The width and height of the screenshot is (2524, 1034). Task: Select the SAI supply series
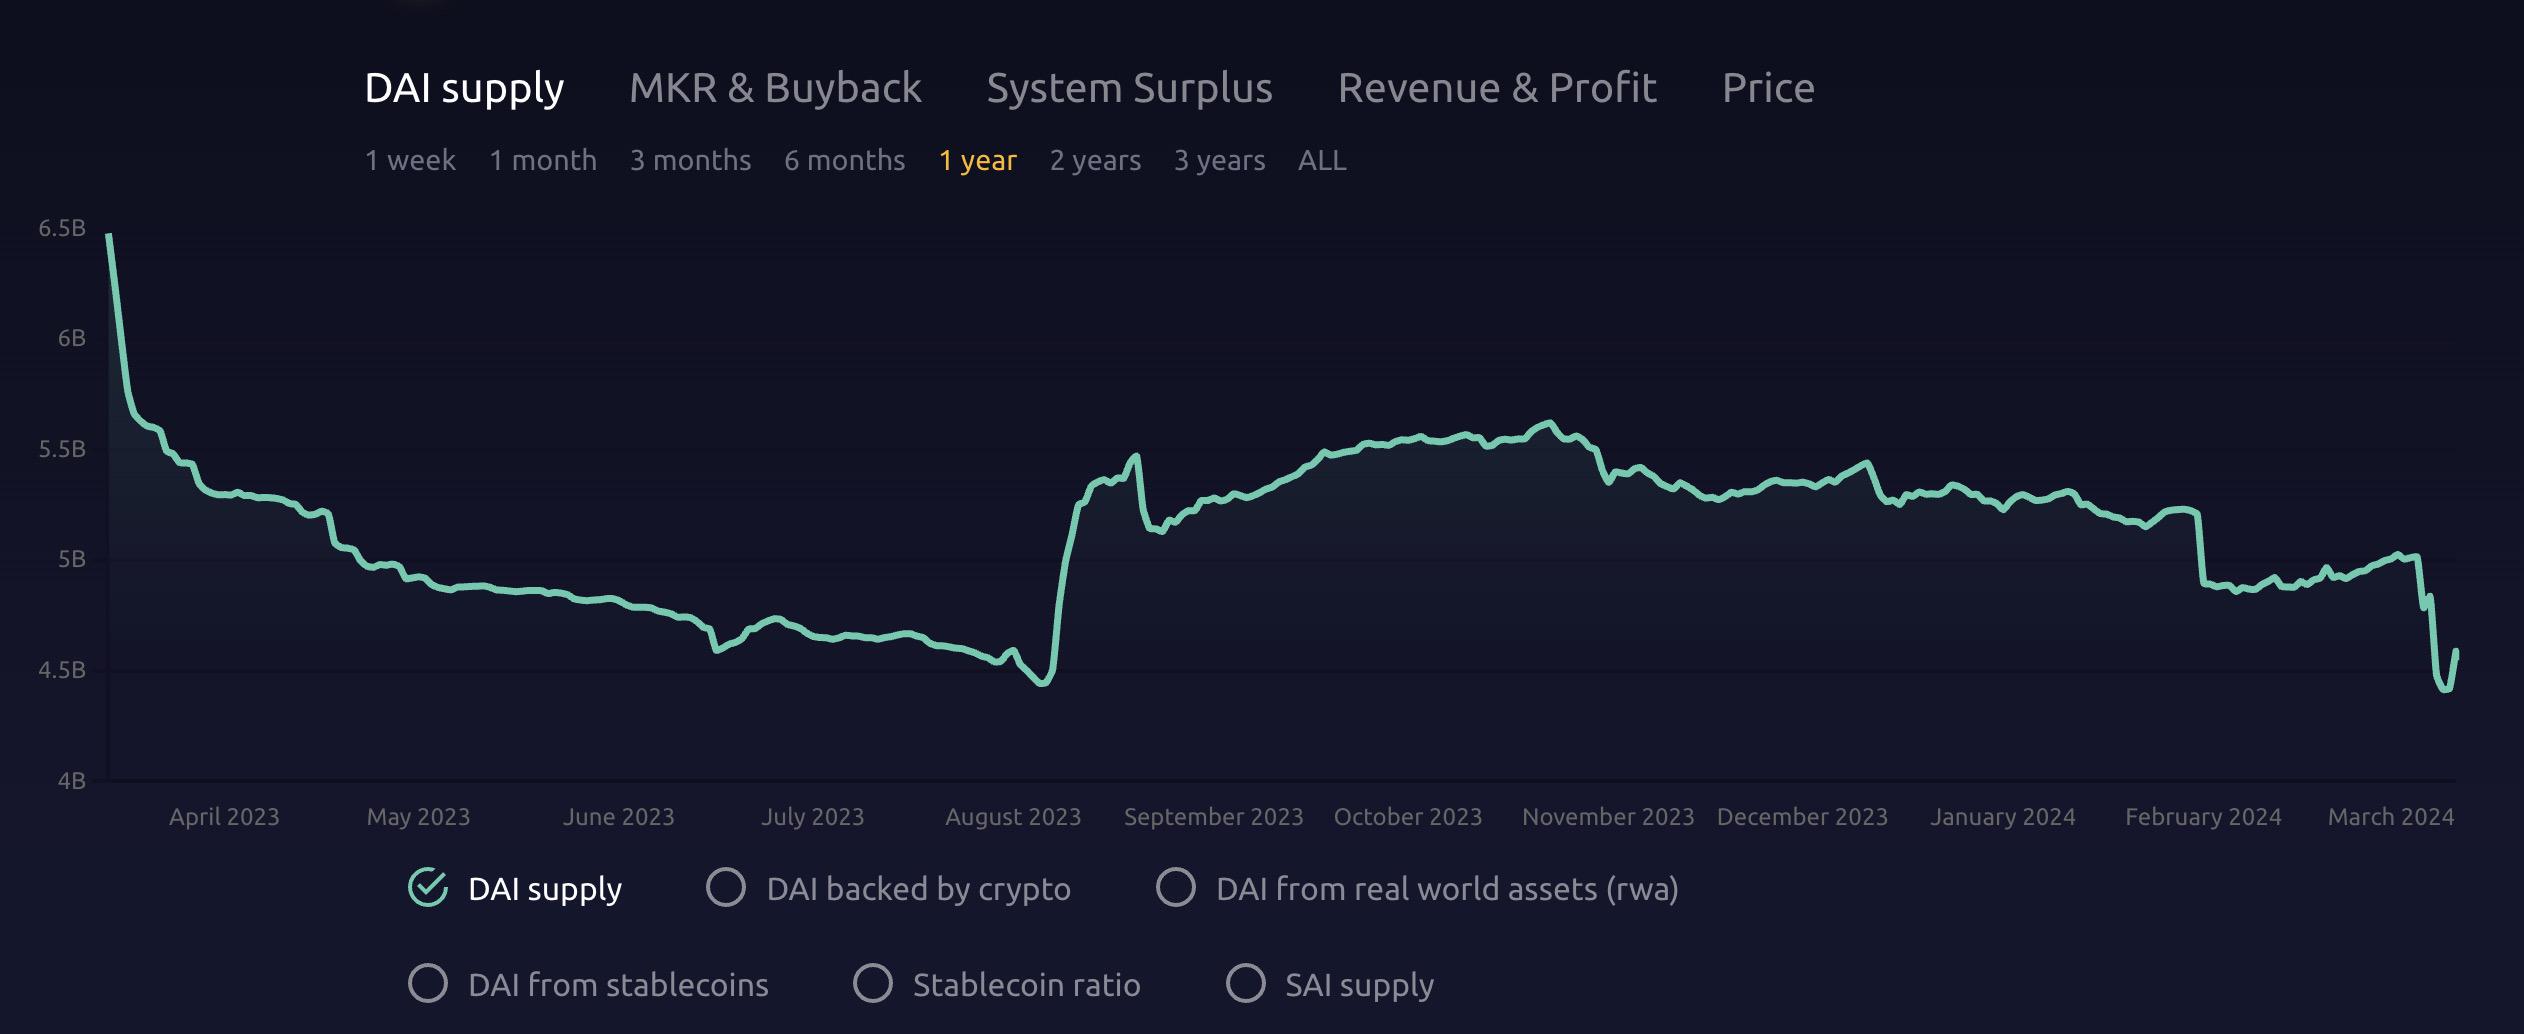click(1245, 983)
